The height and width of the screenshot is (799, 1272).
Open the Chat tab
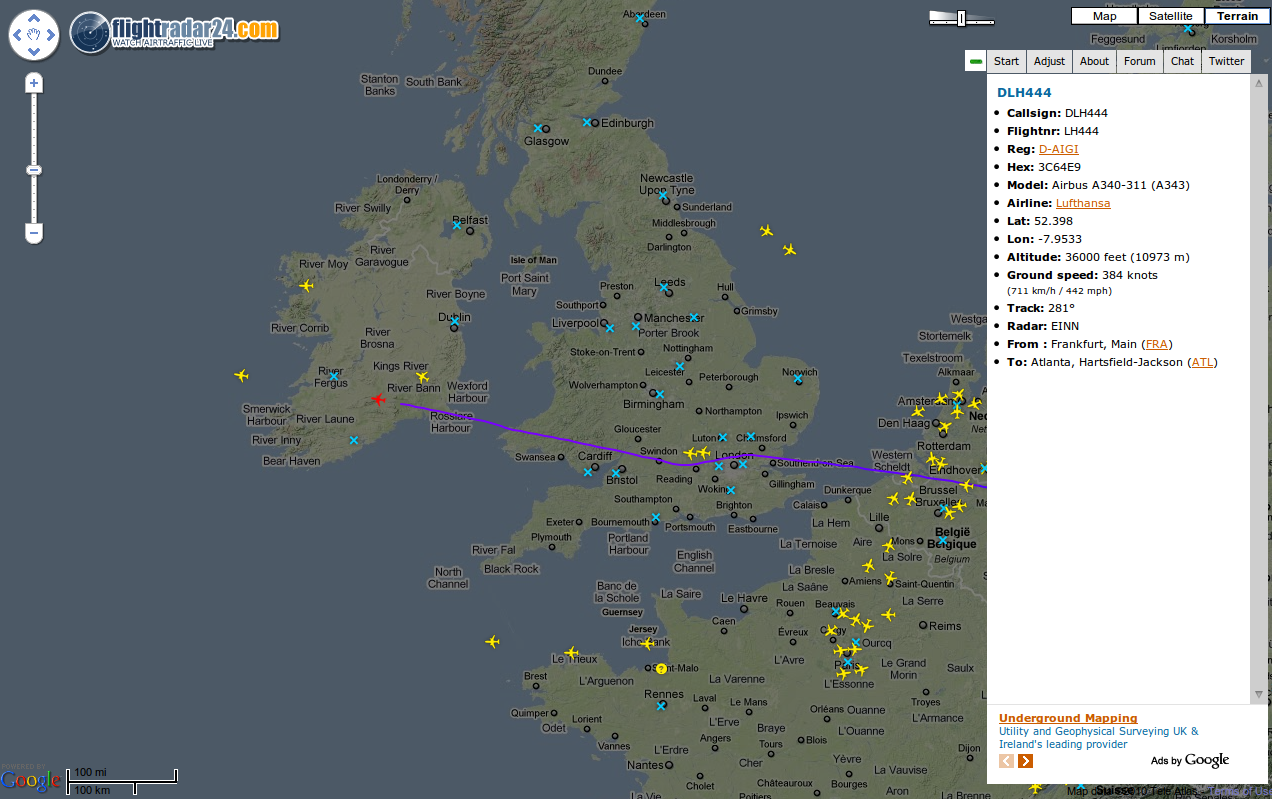click(1182, 61)
